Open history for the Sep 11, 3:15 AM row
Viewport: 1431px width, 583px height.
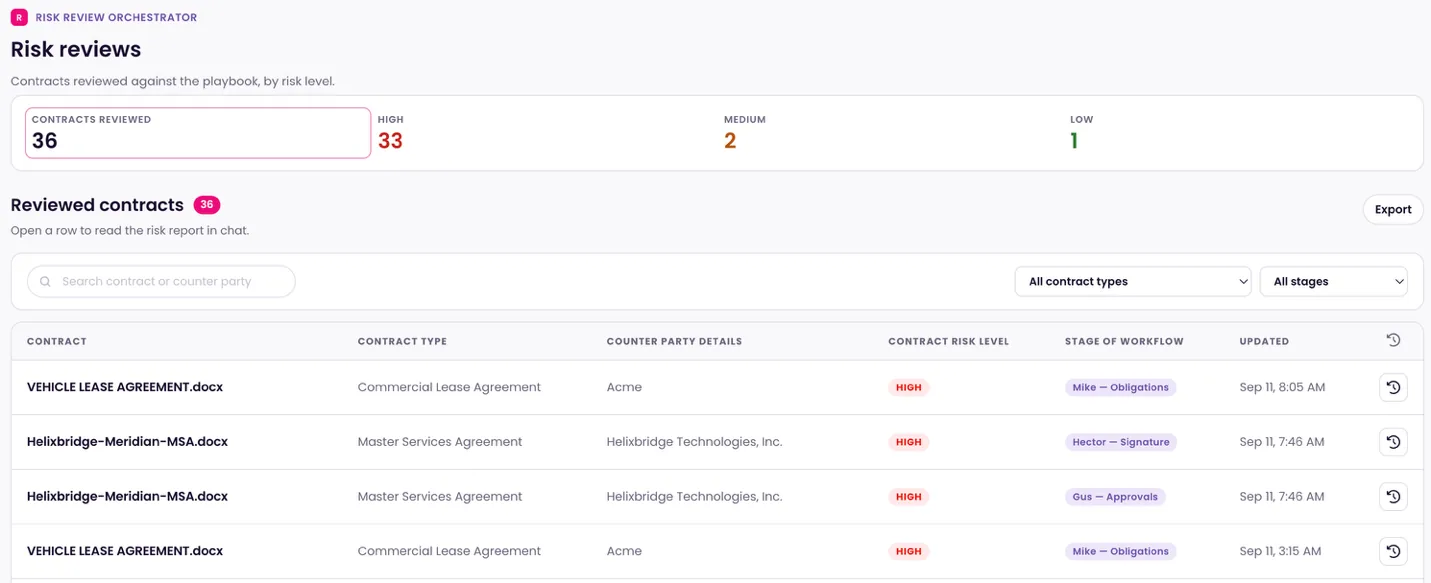click(x=1393, y=551)
